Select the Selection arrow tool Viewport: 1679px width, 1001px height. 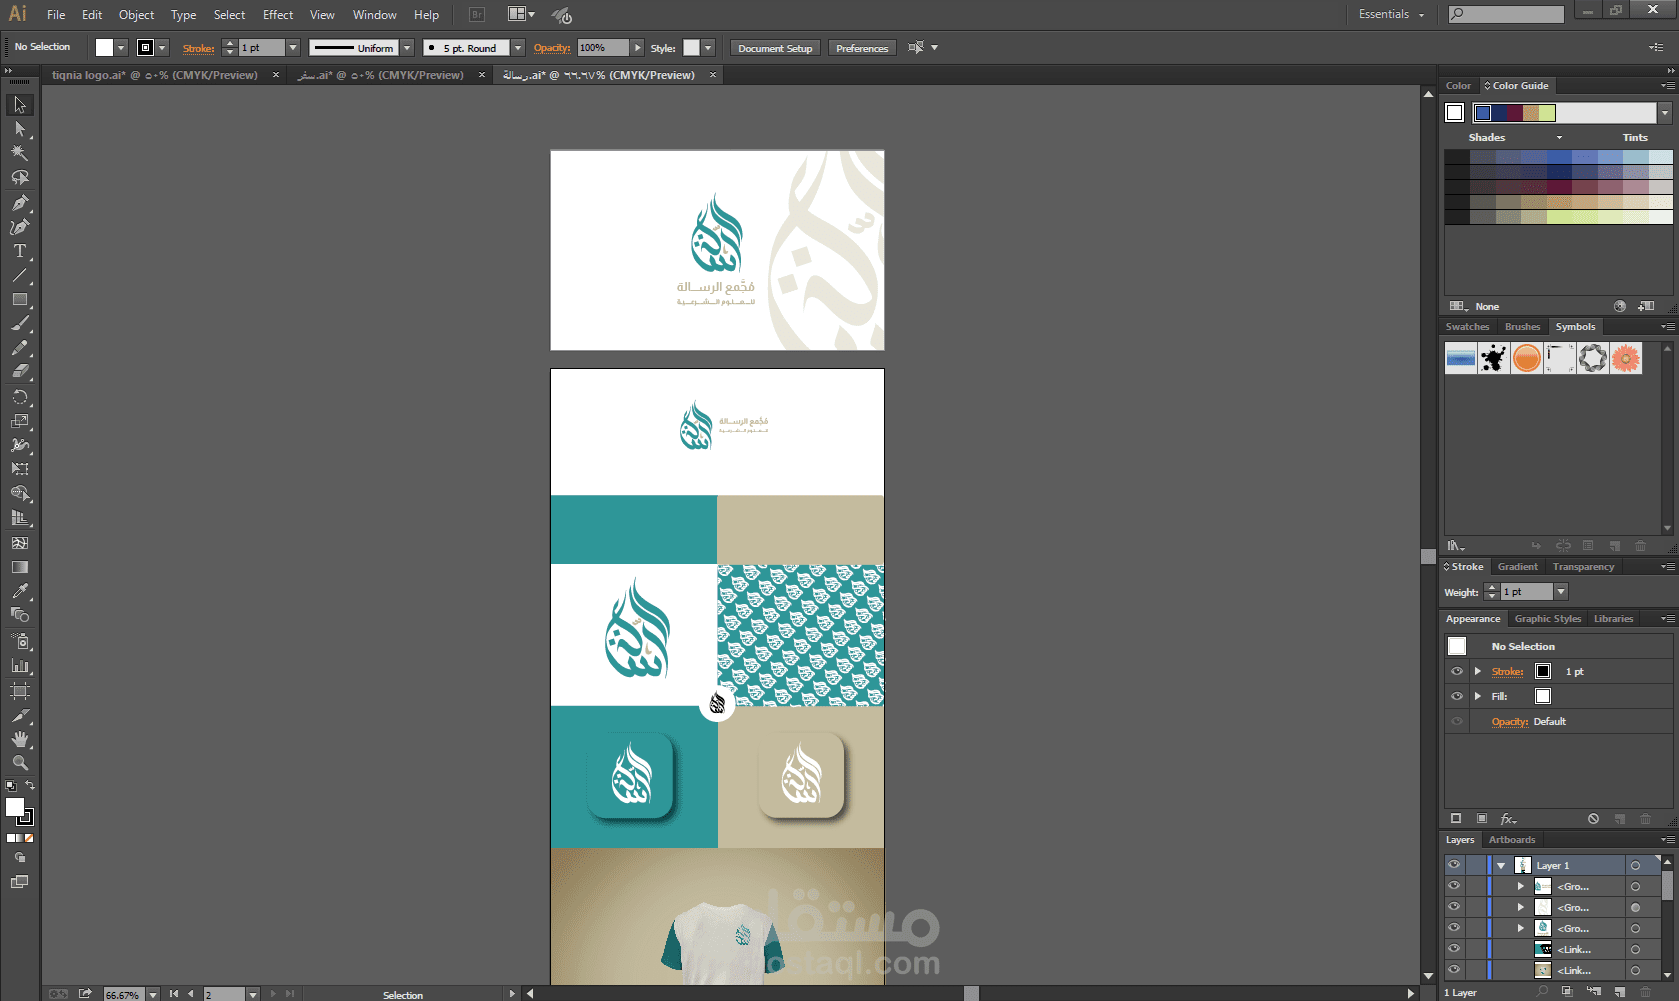20,105
